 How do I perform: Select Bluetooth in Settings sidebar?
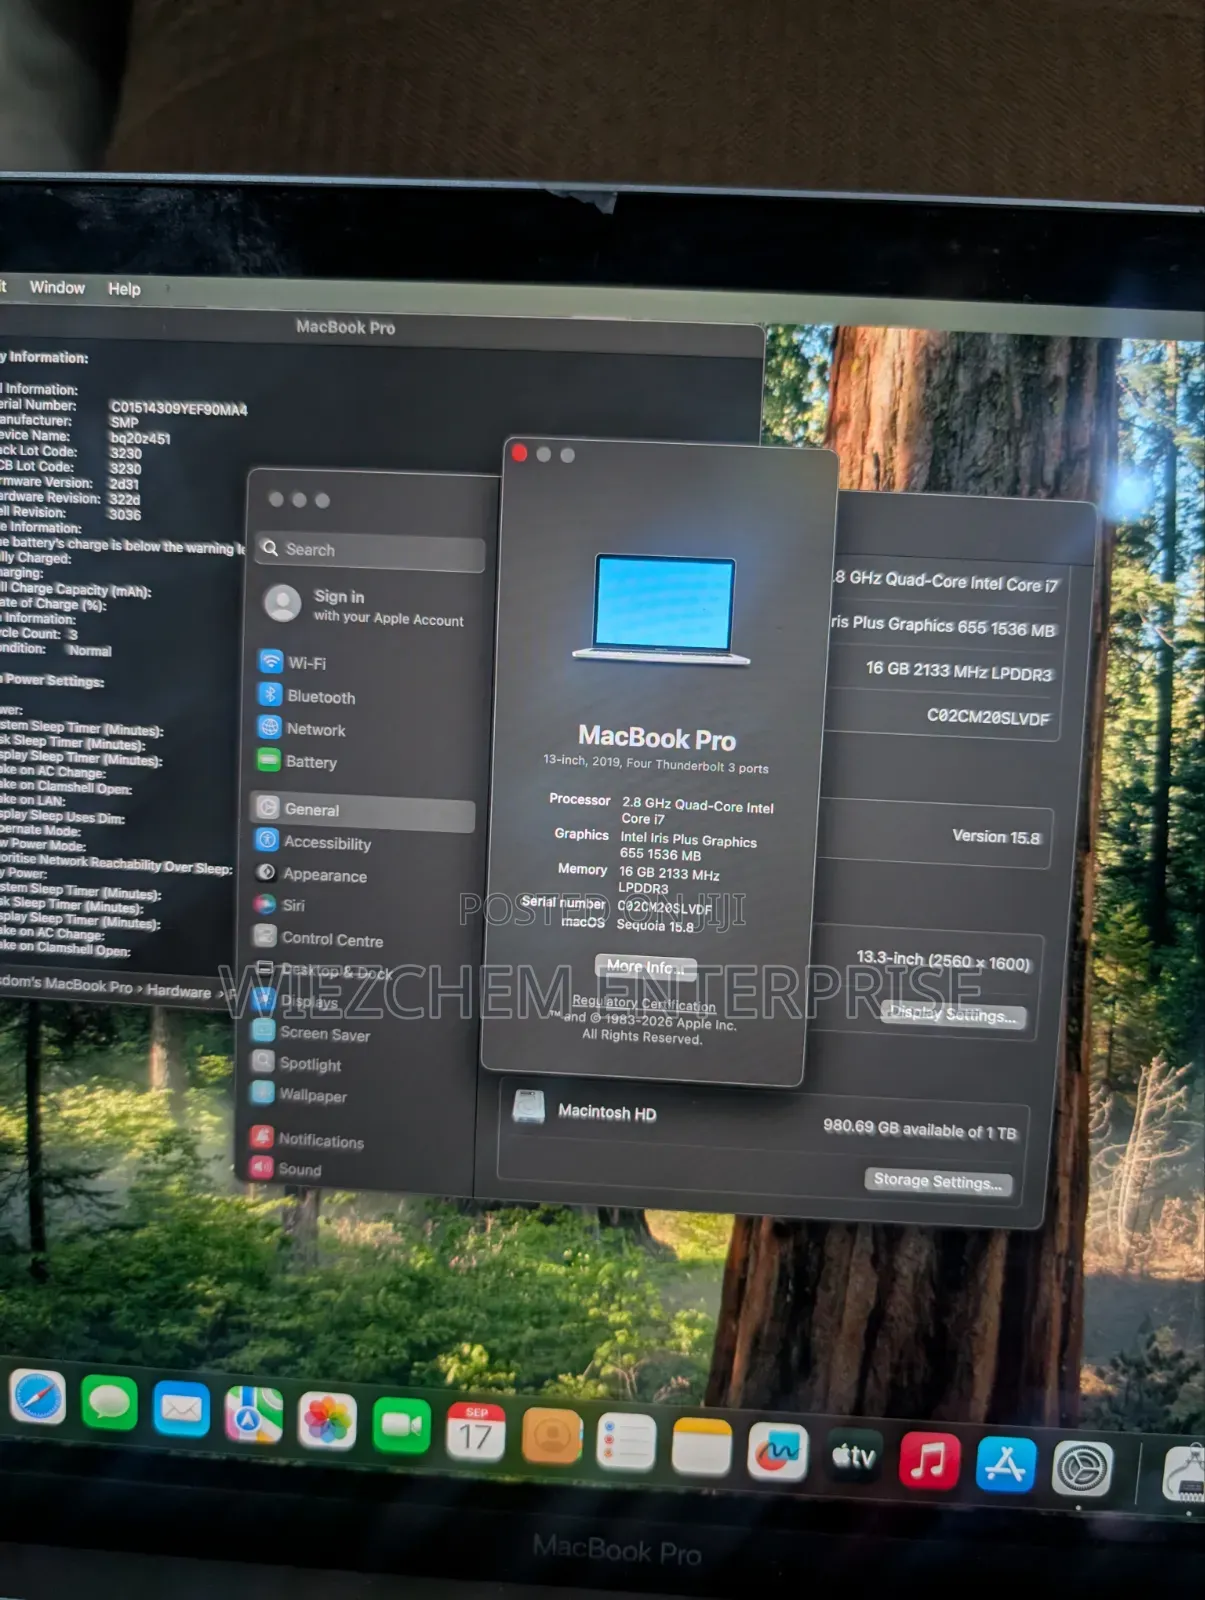coord(307,696)
